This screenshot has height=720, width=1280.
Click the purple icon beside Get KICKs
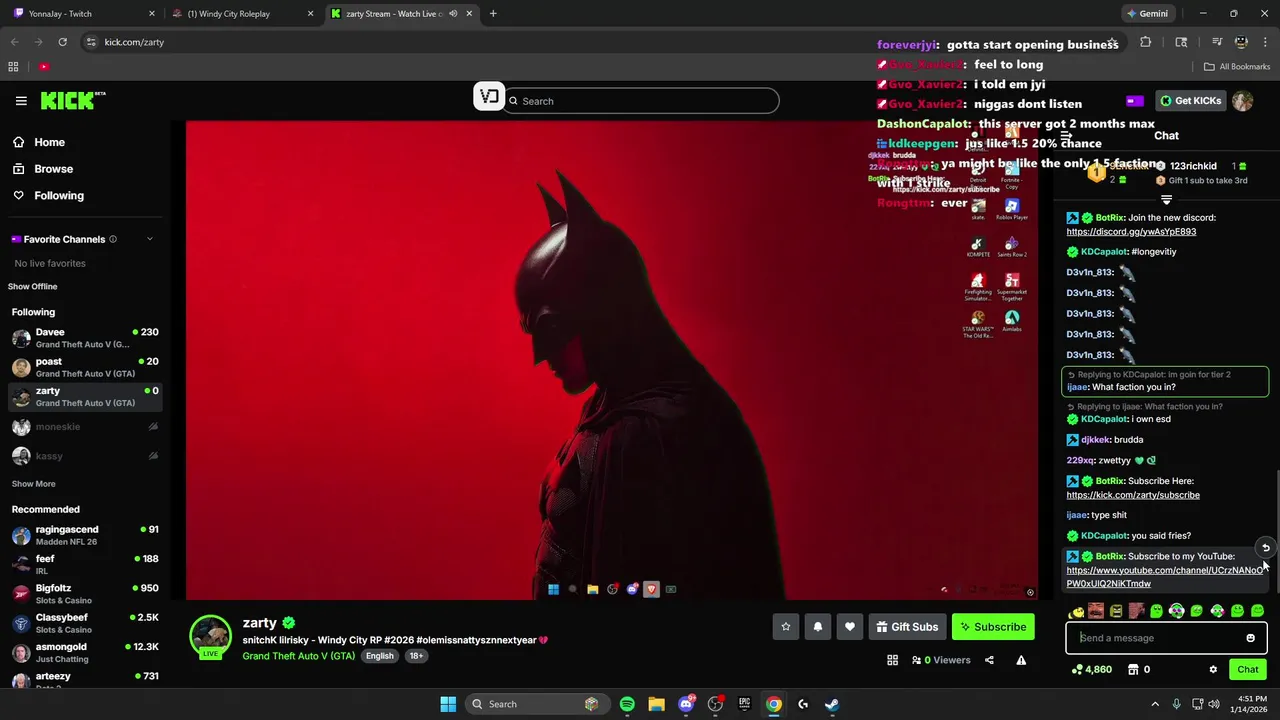1135,101
